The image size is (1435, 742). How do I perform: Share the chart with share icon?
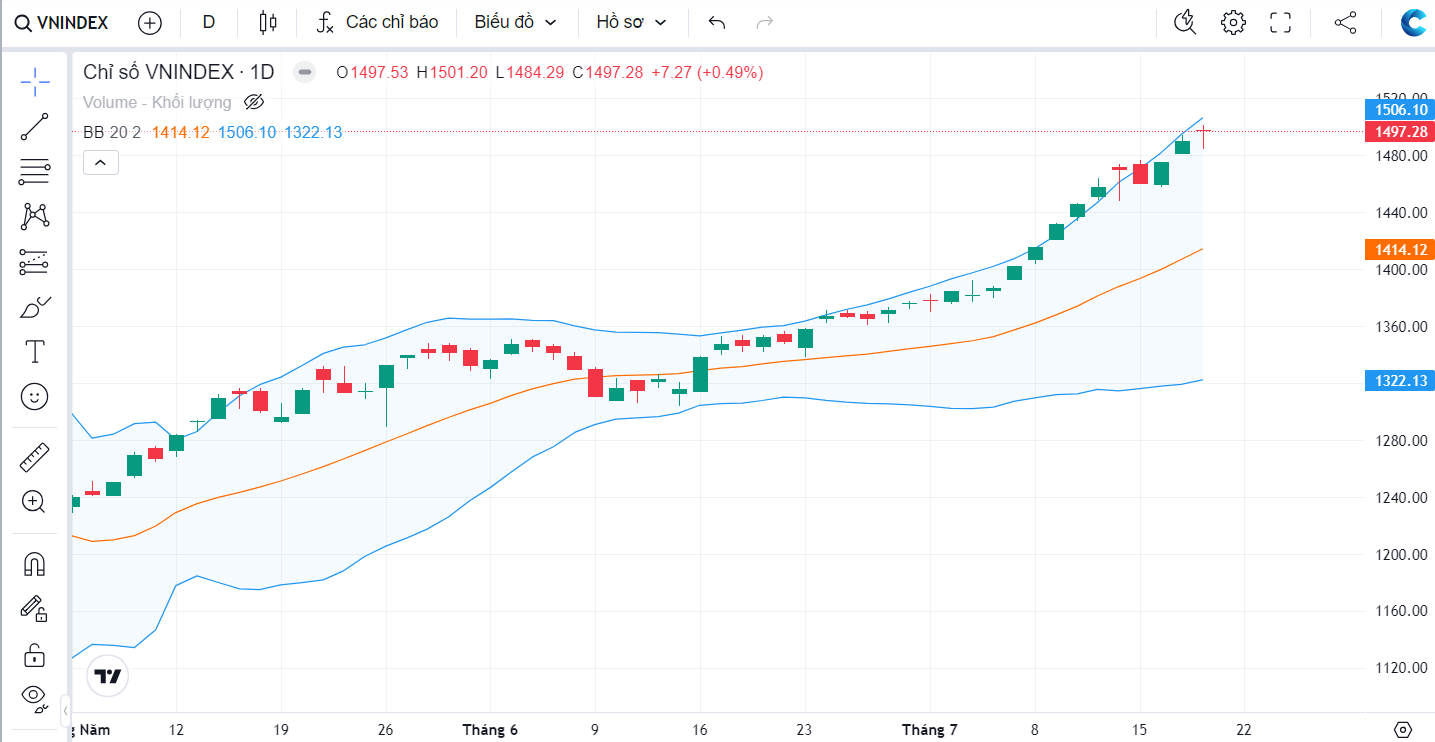(1345, 22)
